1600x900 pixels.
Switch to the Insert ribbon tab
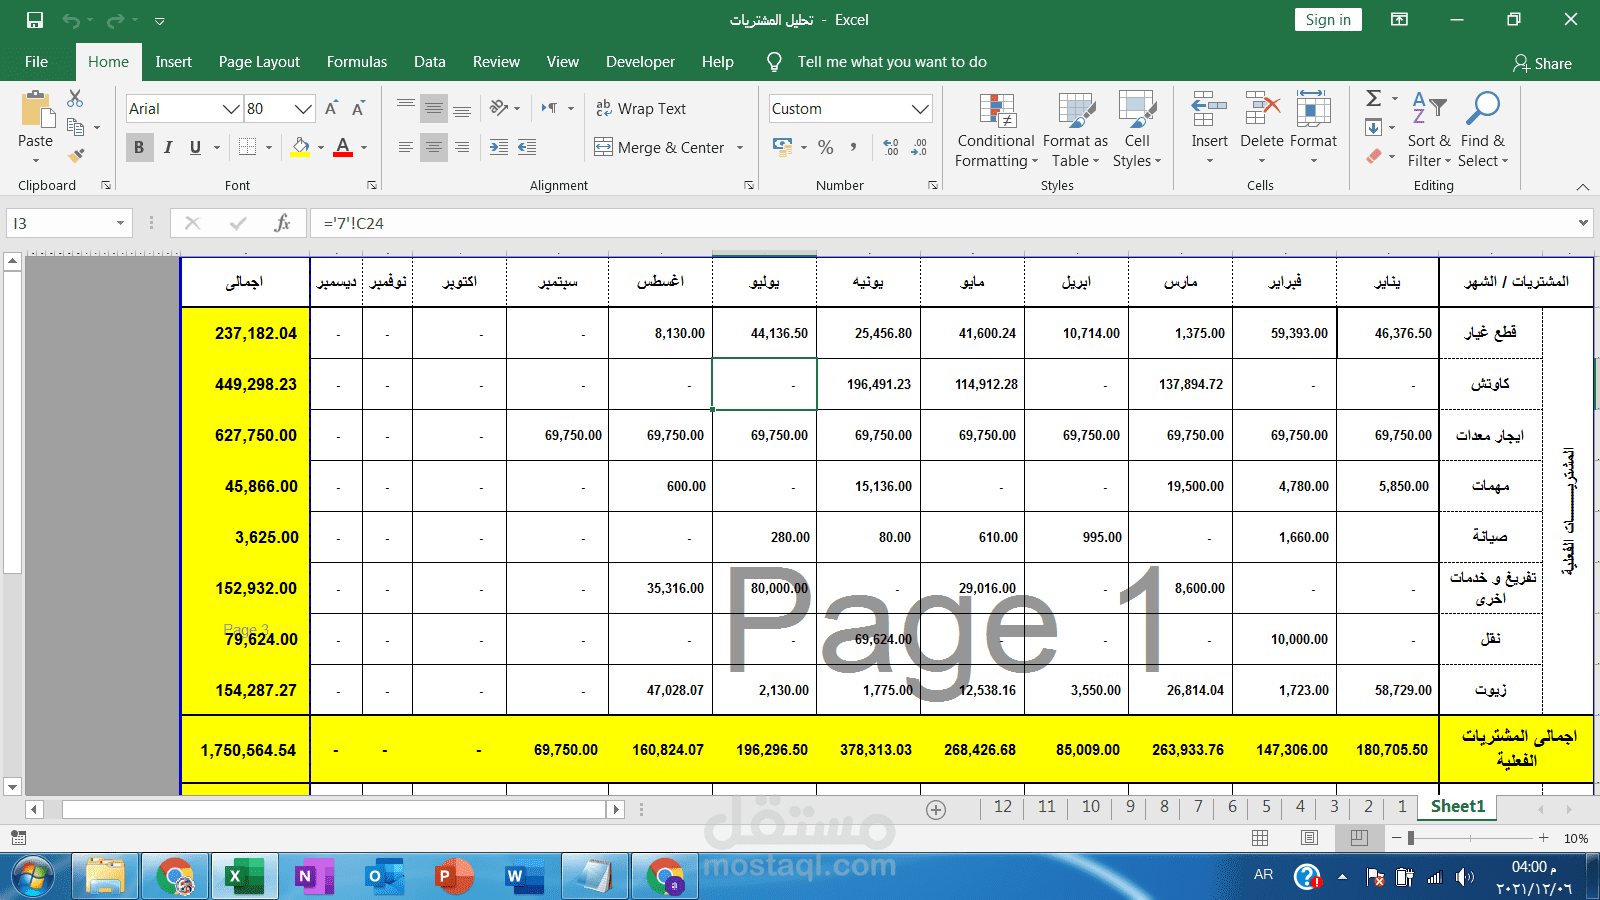pyautogui.click(x=173, y=62)
